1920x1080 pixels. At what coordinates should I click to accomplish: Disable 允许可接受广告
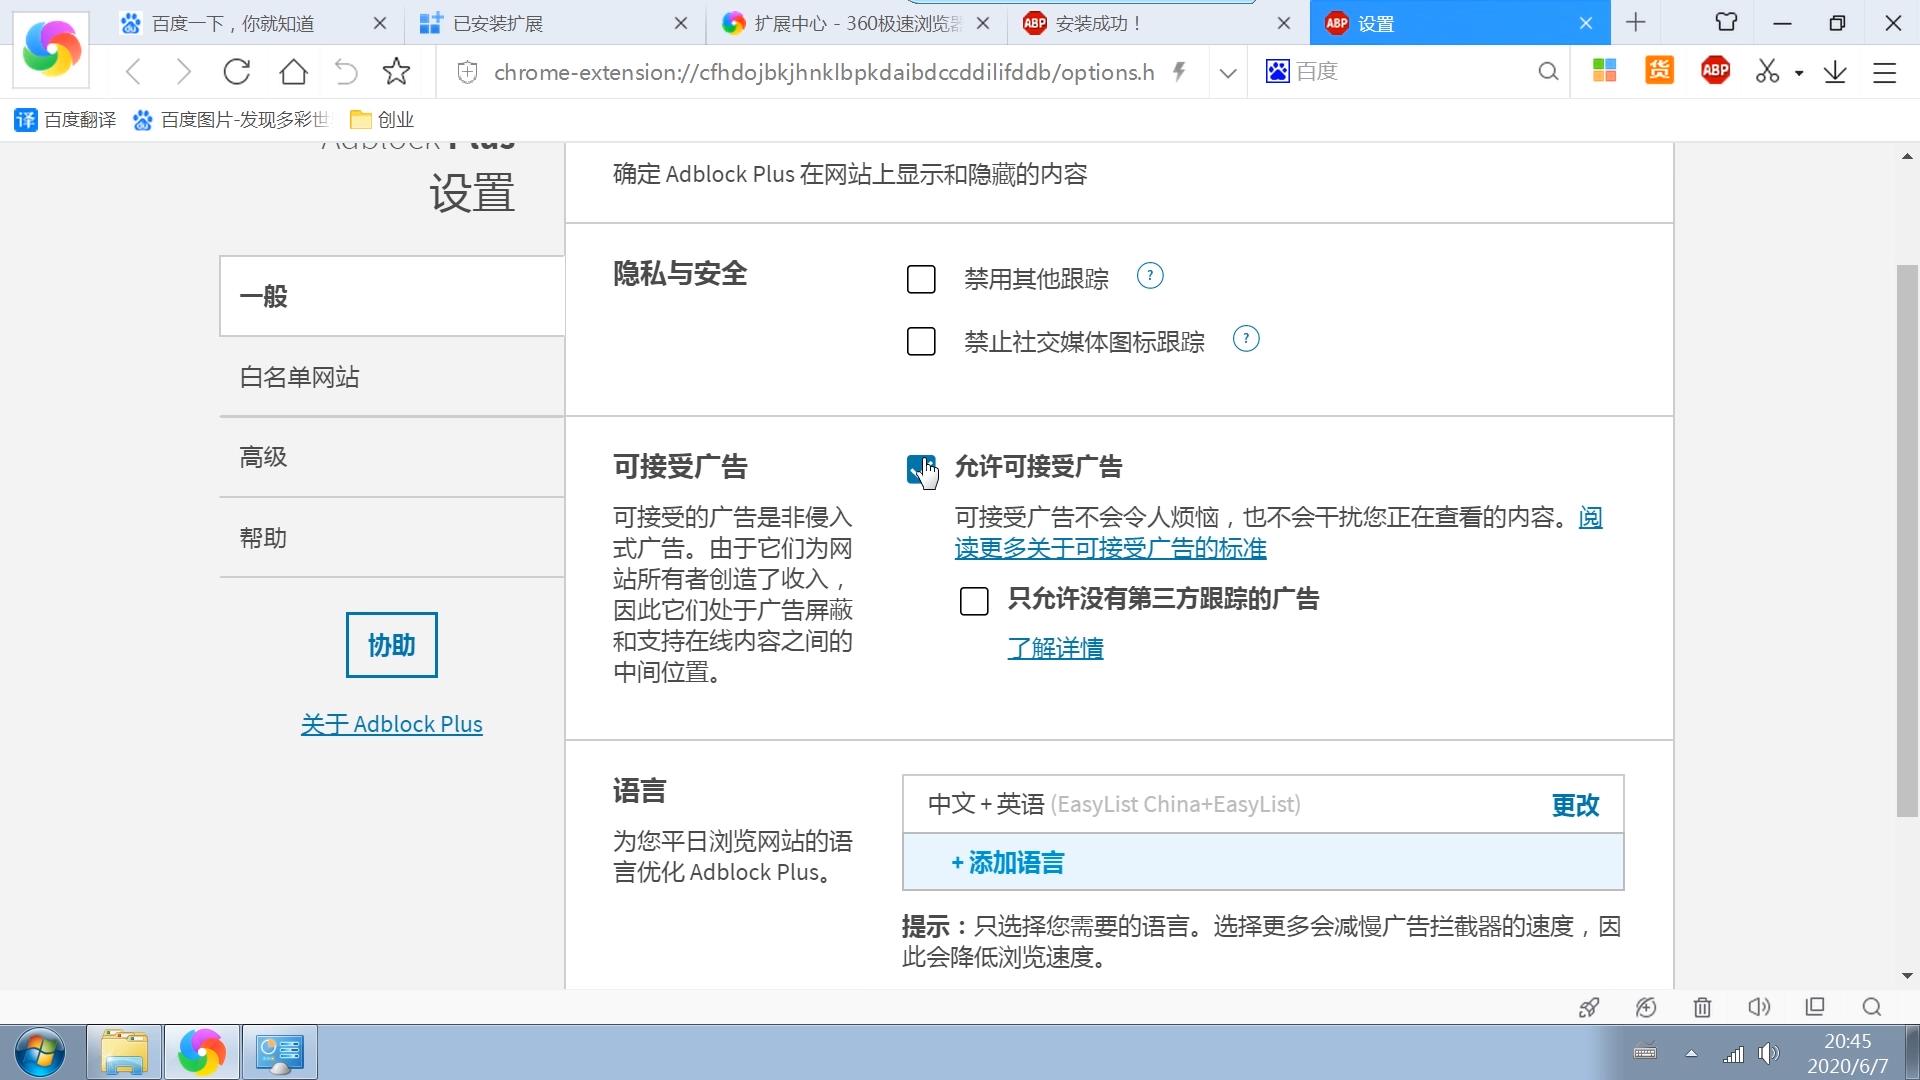pyautogui.click(x=920, y=467)
